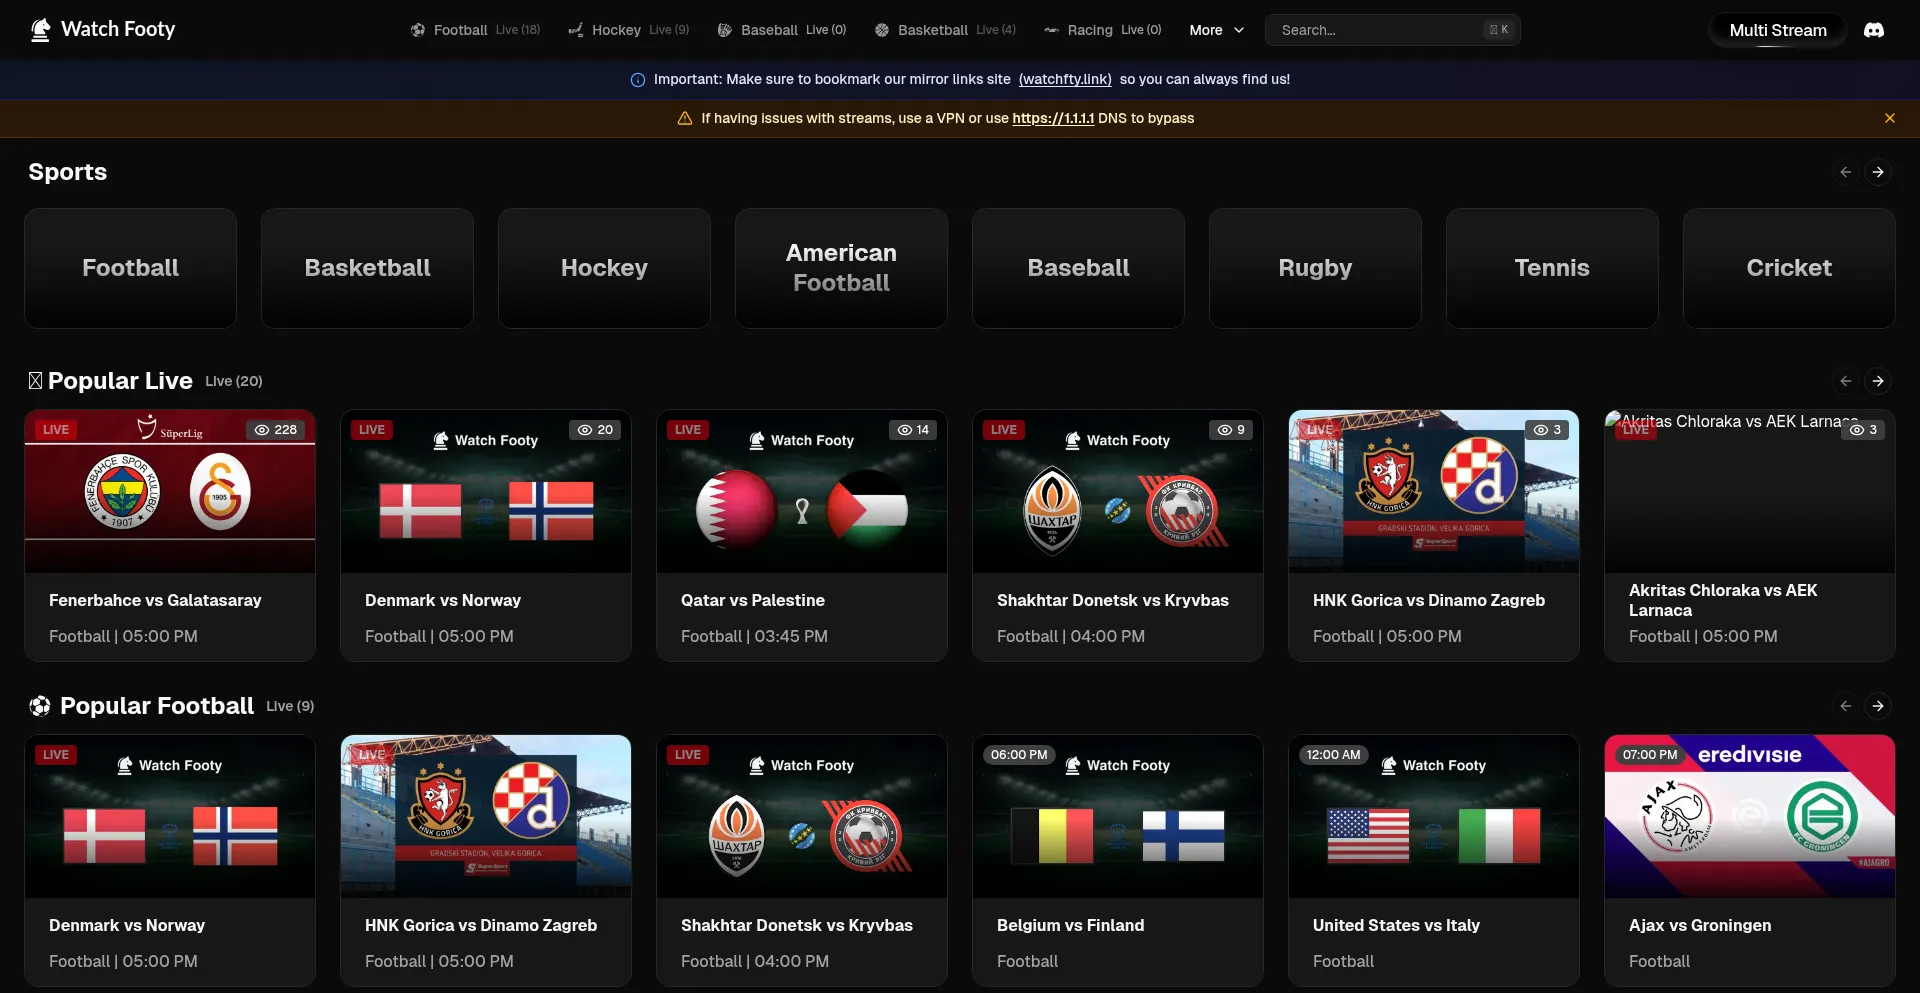Click the Watch Footy logo

click(x=103, y=30)
